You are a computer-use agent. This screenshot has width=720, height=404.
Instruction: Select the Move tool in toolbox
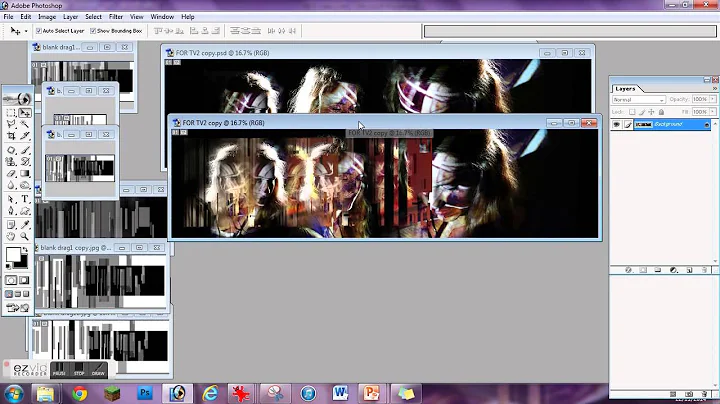25,112
